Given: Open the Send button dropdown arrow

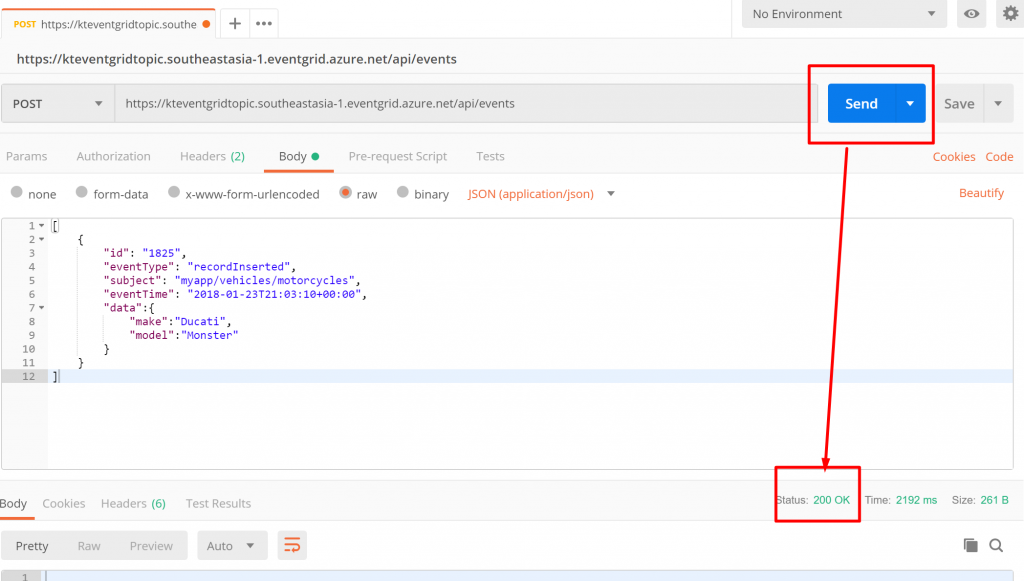Looking at the screenshot, I should pyautogui.click(x=910, y=103).
